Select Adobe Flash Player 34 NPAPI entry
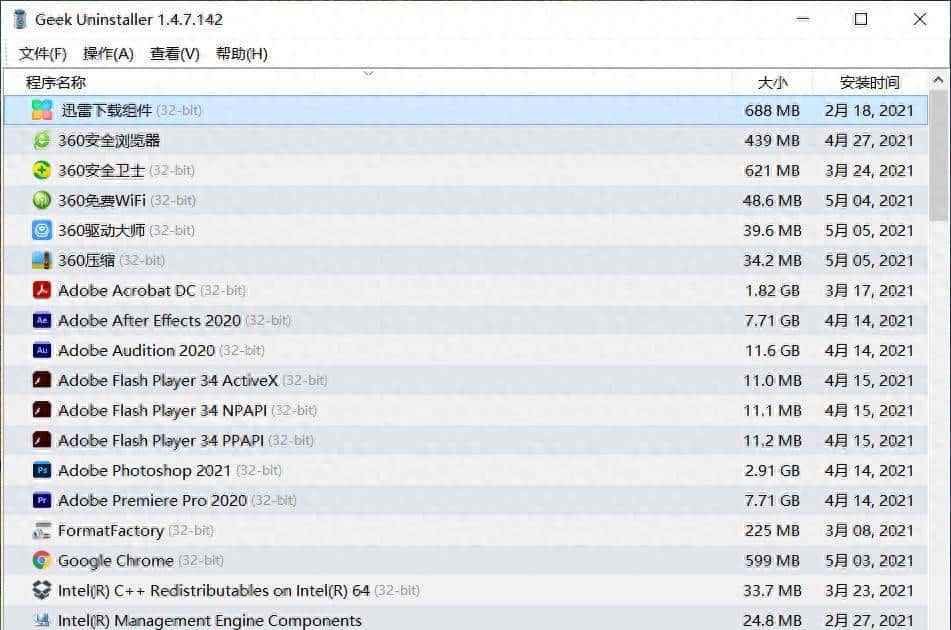The width and height of the screenshot is (951, 630). click(163, 411)
